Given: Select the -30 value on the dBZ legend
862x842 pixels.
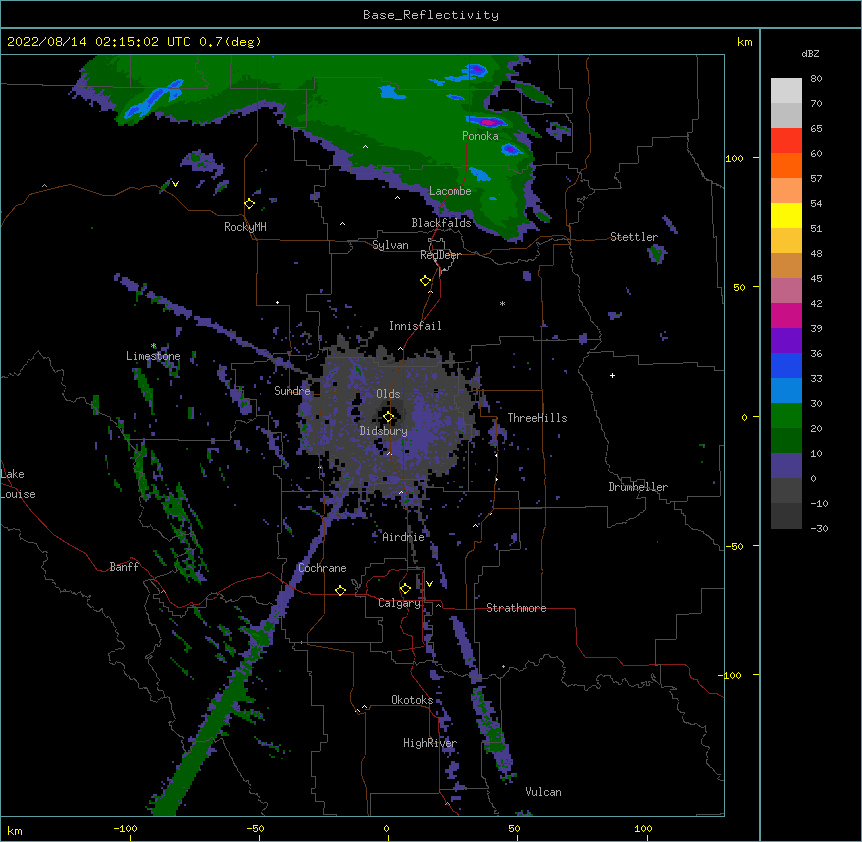Looking at the screenshot, I should (x=819, y=528).
